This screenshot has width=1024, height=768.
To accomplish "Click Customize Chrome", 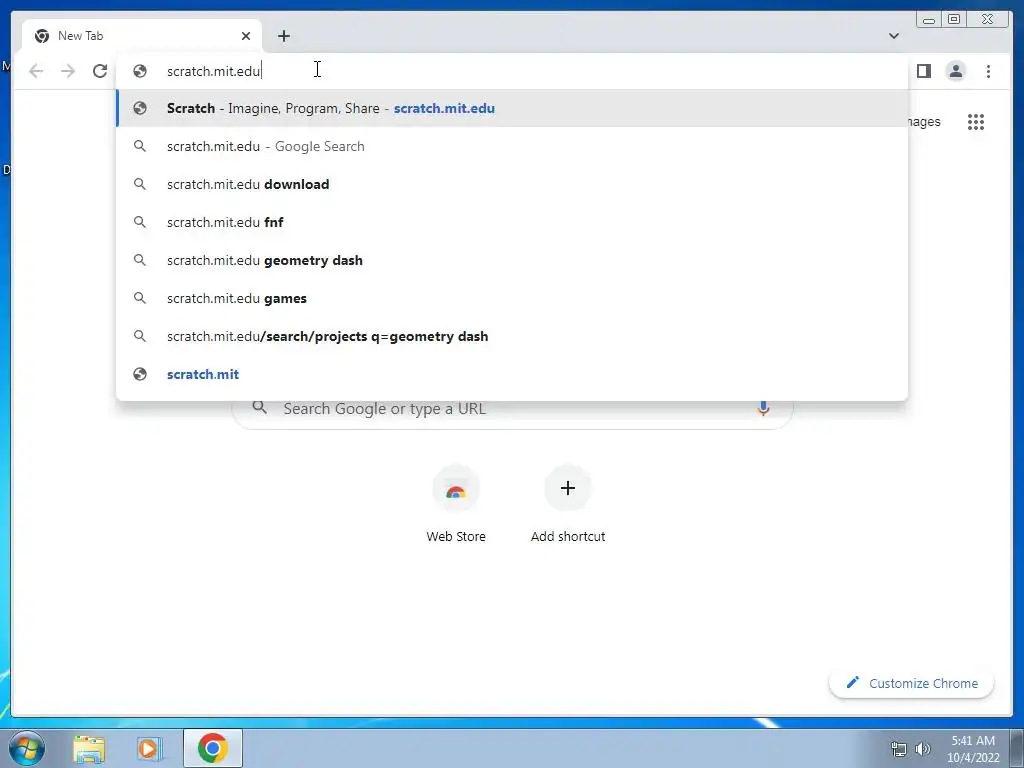I will pos(912,683).
